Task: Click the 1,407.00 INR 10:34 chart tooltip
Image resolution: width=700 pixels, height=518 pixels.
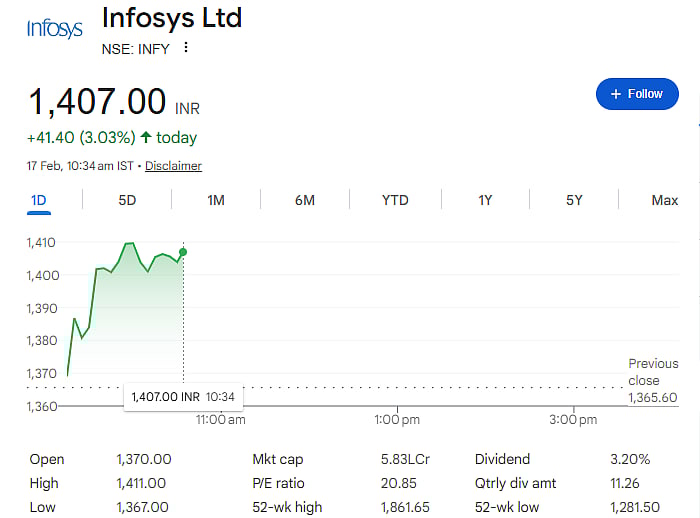Action: 182,397
